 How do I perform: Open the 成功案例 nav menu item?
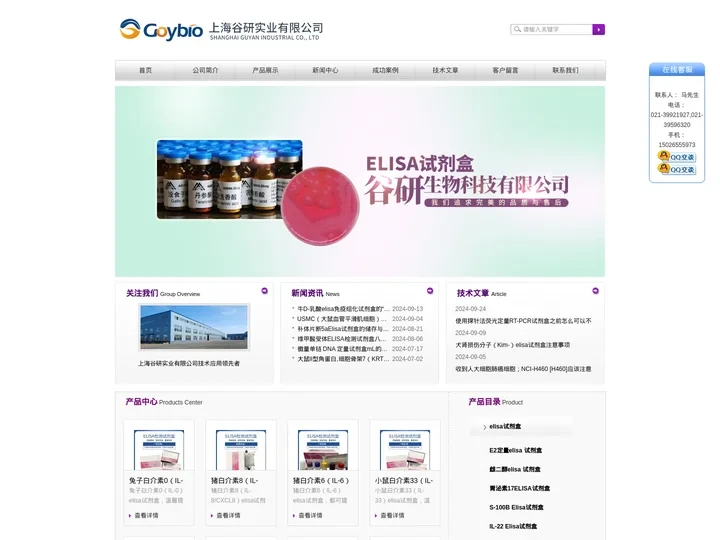(385, 70)
